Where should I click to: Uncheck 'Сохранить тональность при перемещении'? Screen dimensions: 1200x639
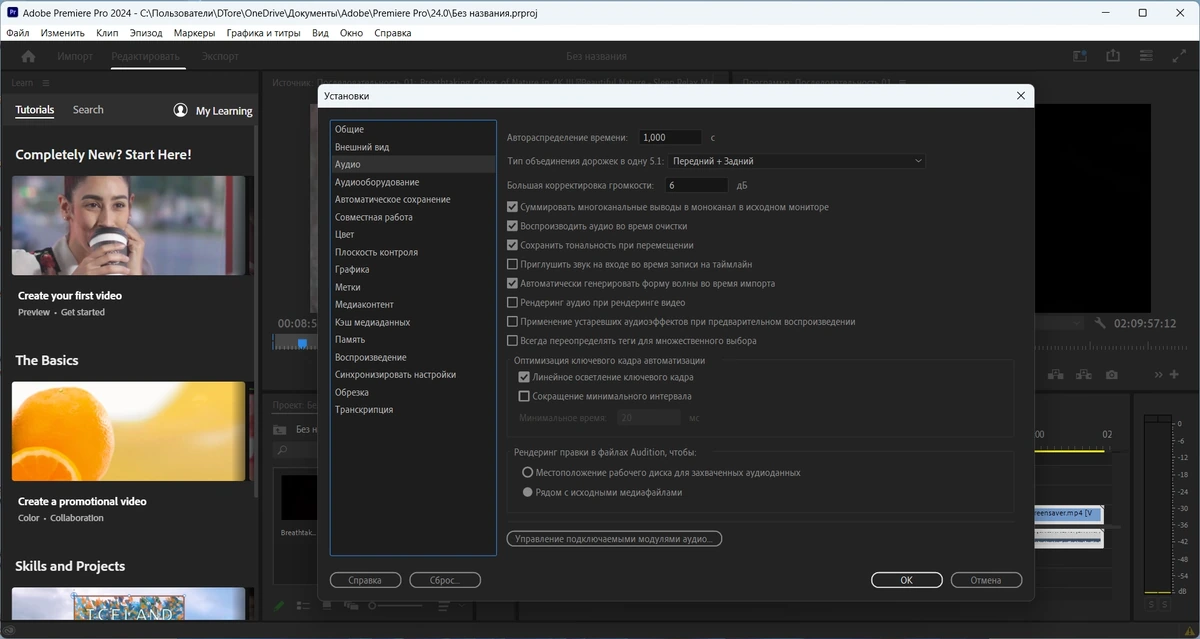(x=512, y=245)
